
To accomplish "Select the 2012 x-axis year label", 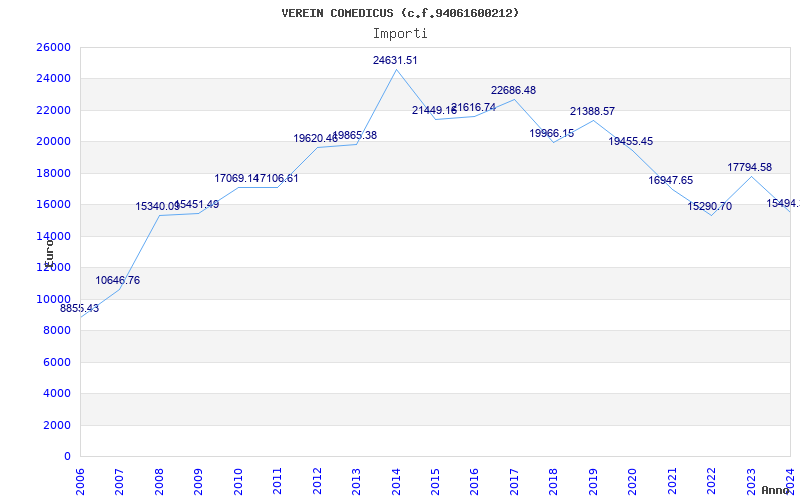I will [317, 482].
